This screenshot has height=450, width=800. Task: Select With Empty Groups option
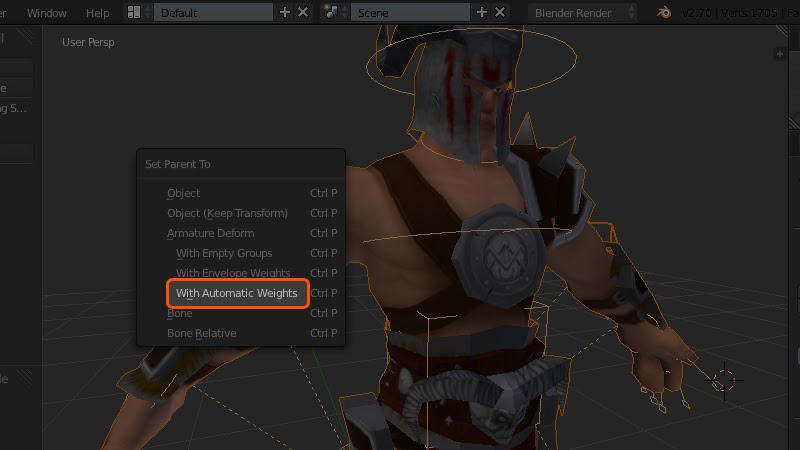pyautogui.click(x=241, y=253)
